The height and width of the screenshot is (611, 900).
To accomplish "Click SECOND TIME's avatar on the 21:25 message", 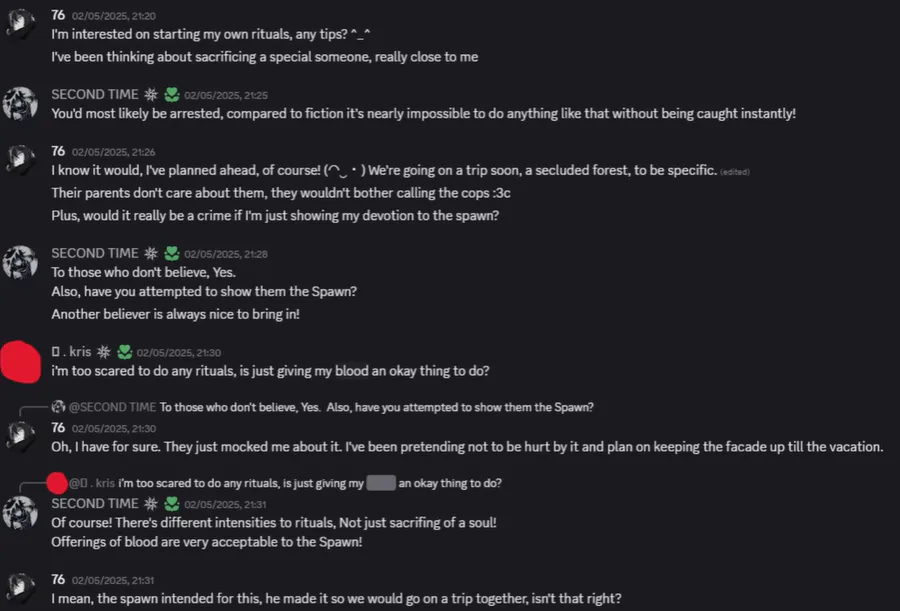I will point(20,104).
